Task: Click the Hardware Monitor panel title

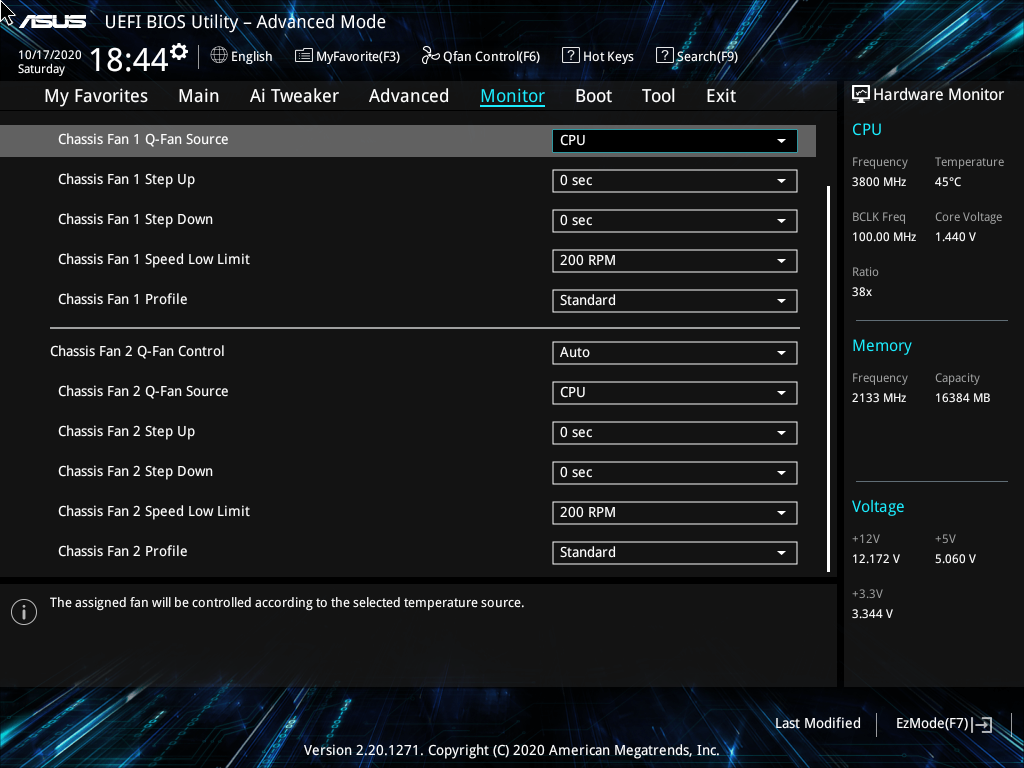Action: click(938, 95)
